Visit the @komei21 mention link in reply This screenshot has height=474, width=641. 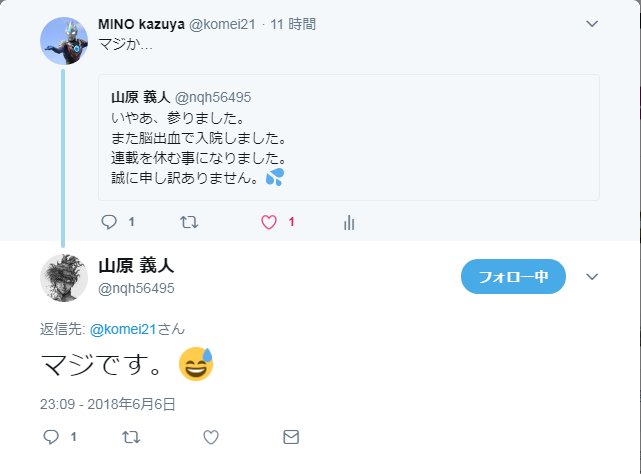[x=124, y=328]
